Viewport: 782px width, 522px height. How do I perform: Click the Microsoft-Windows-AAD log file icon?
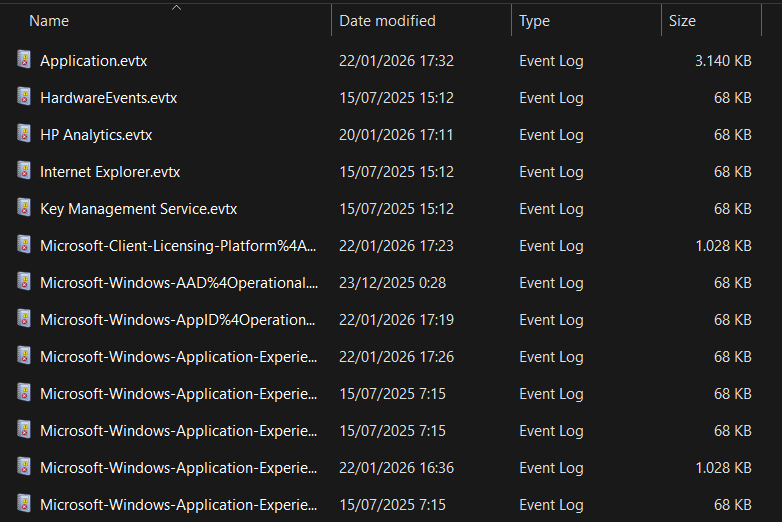pyautogui.click(x=24, y=282)
